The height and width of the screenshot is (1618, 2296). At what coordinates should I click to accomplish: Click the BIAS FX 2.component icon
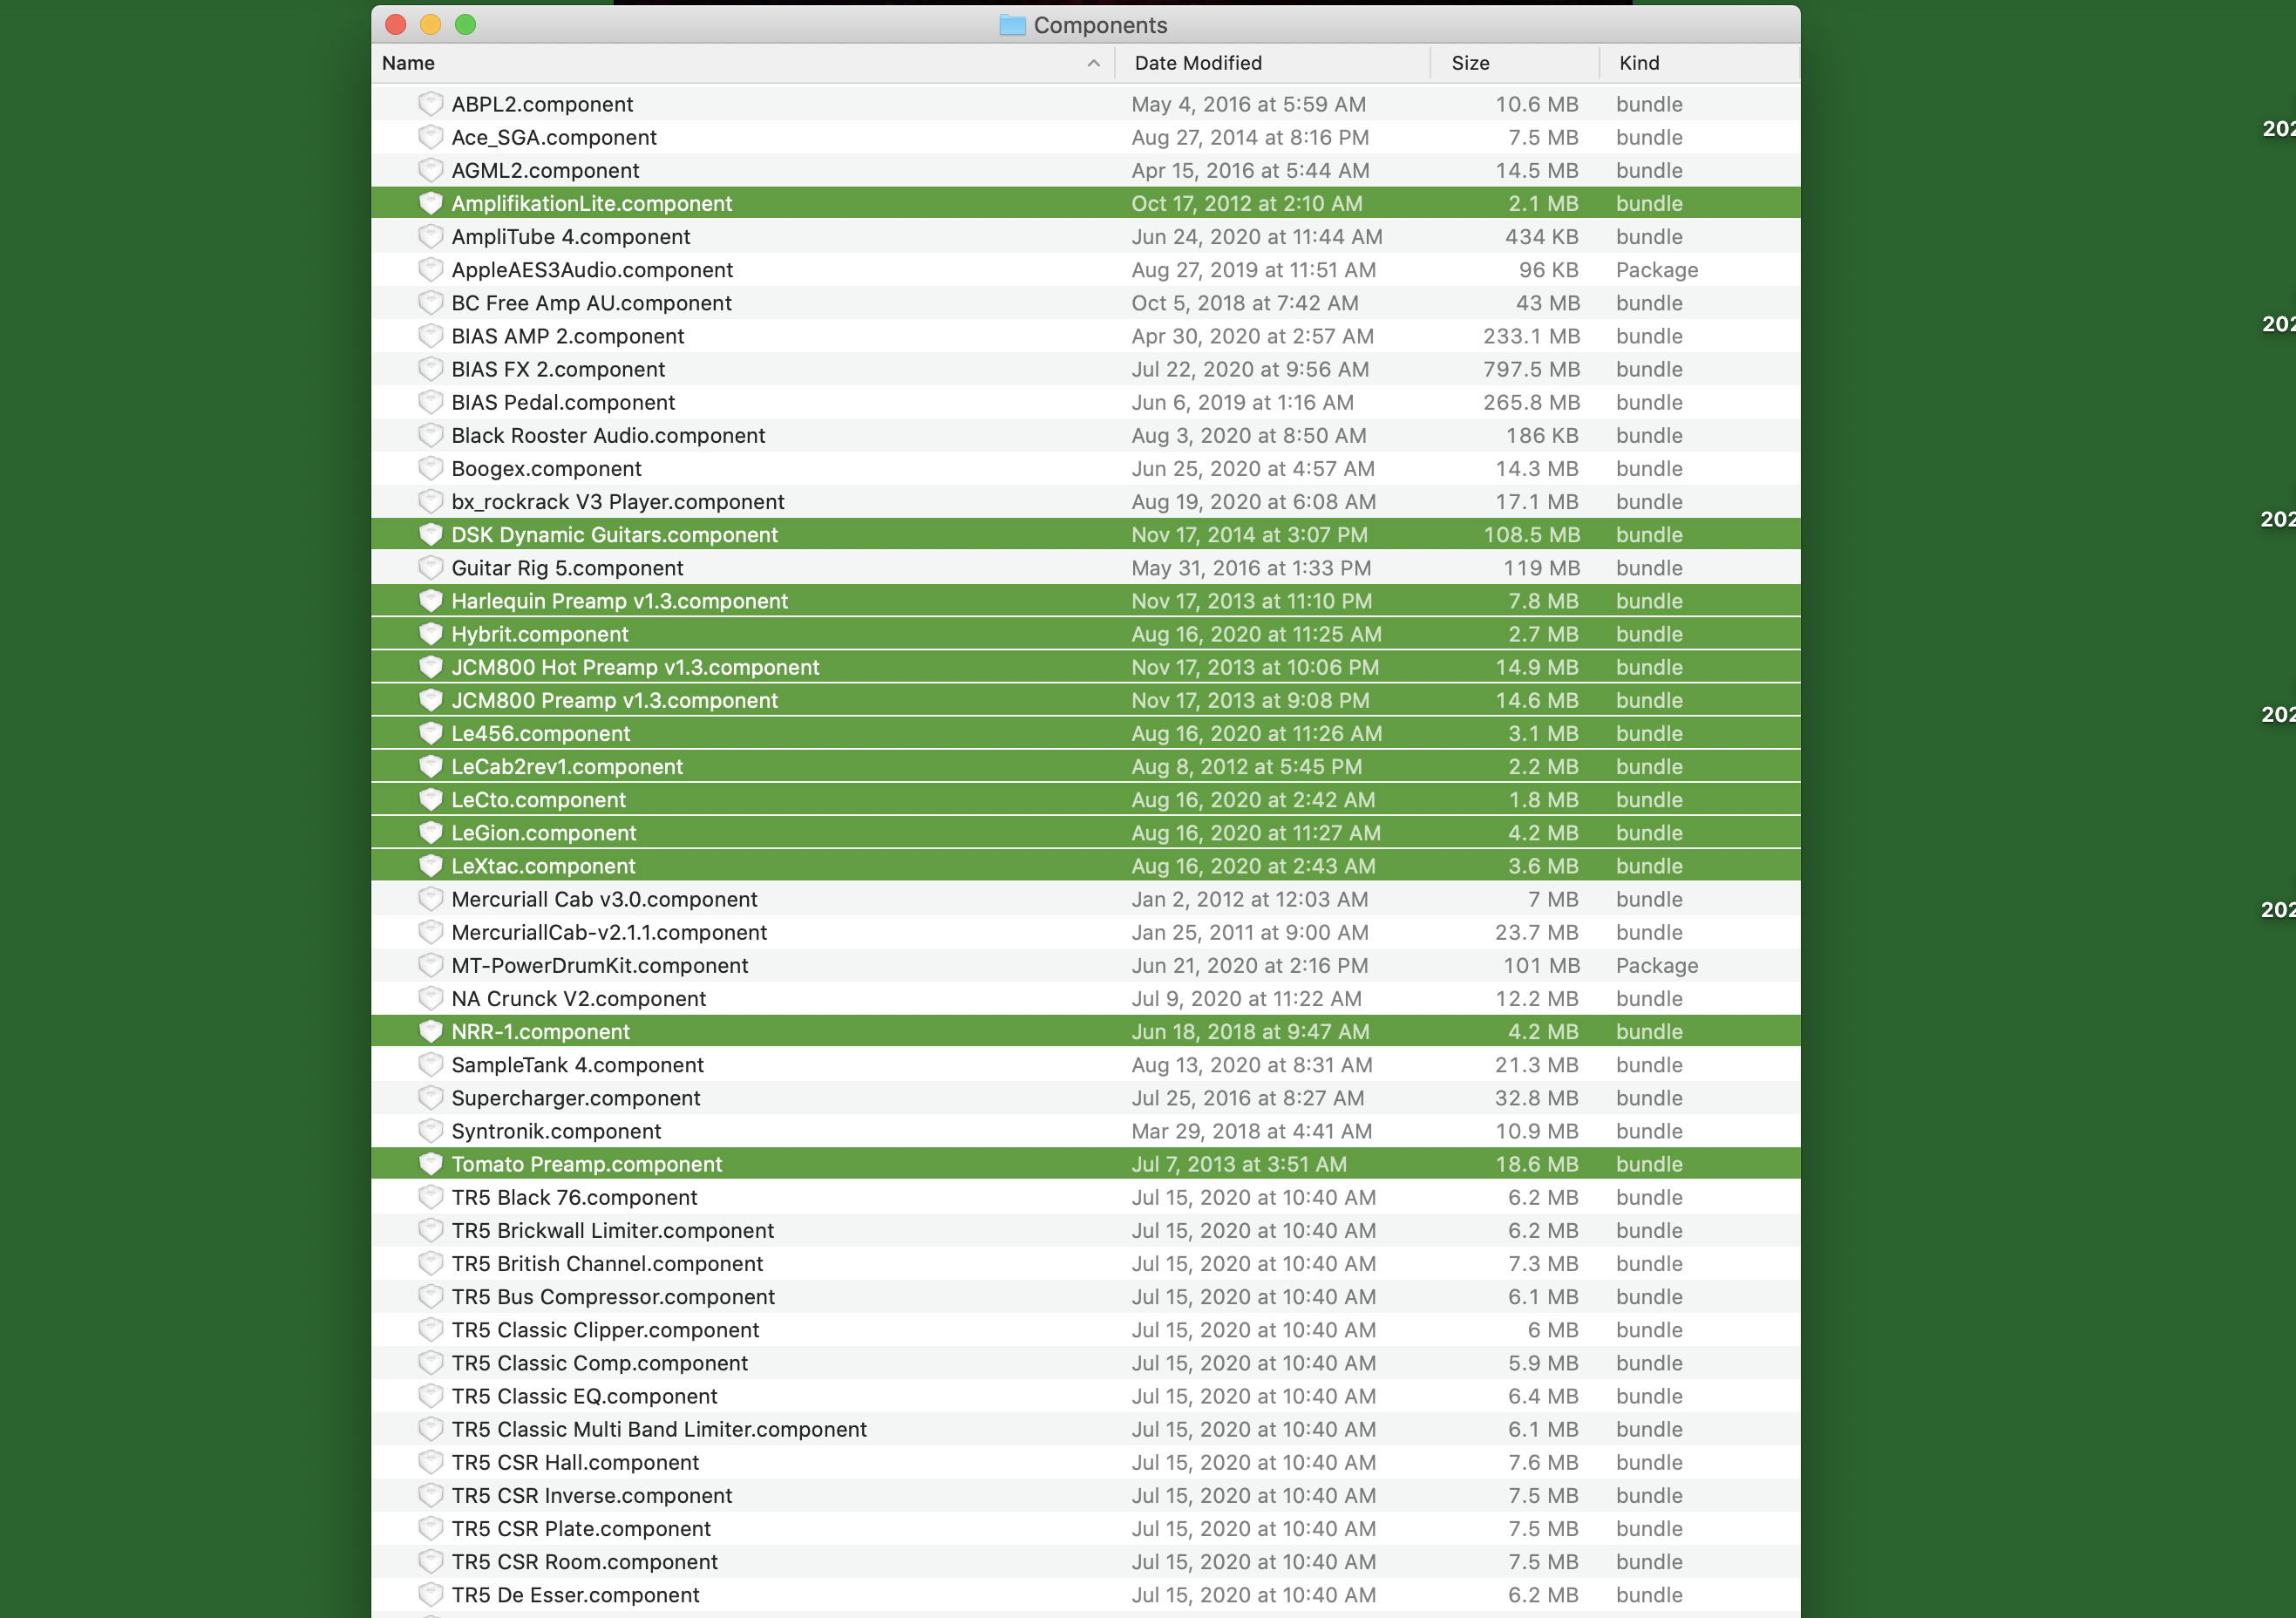pos(430,369)
